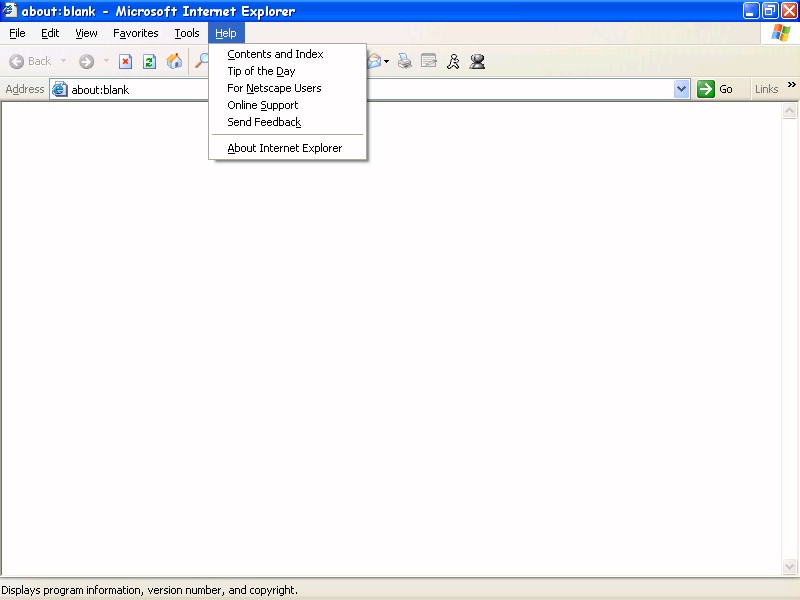Click the page icon in the address bar
This screenshot has height=600, width=800.
60,89
